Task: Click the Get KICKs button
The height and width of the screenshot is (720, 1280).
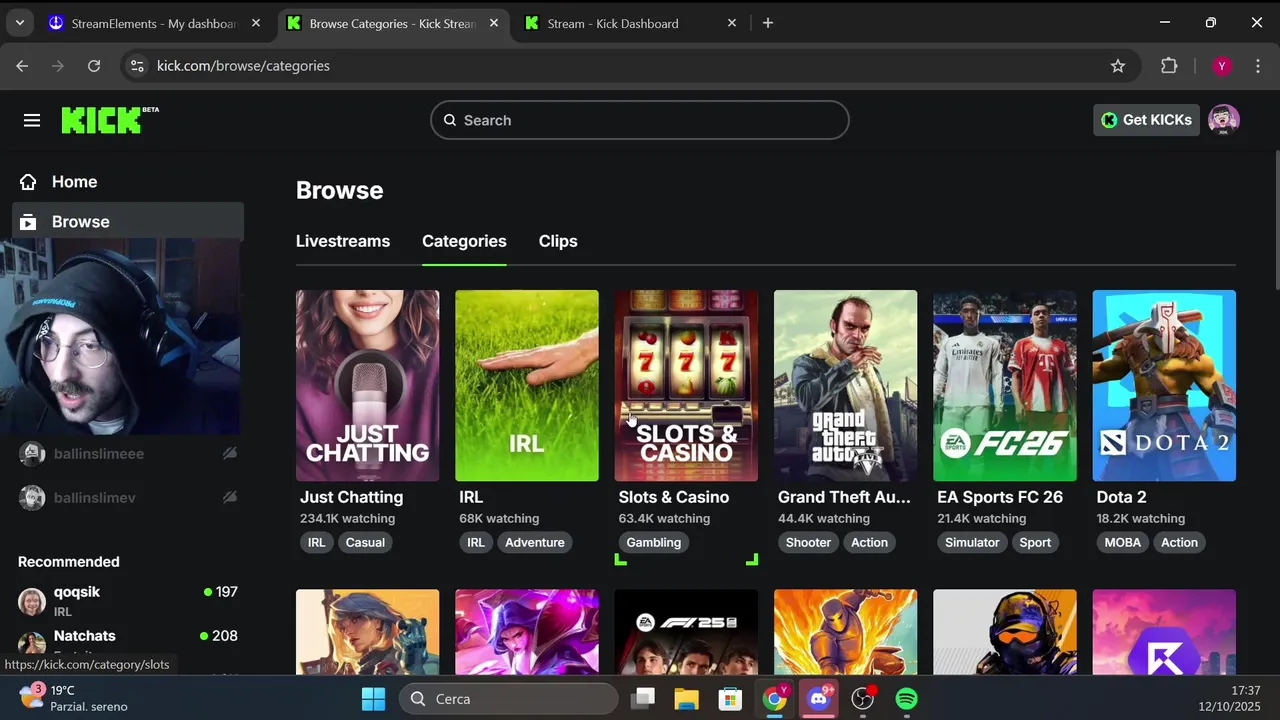Action: 1146,120
